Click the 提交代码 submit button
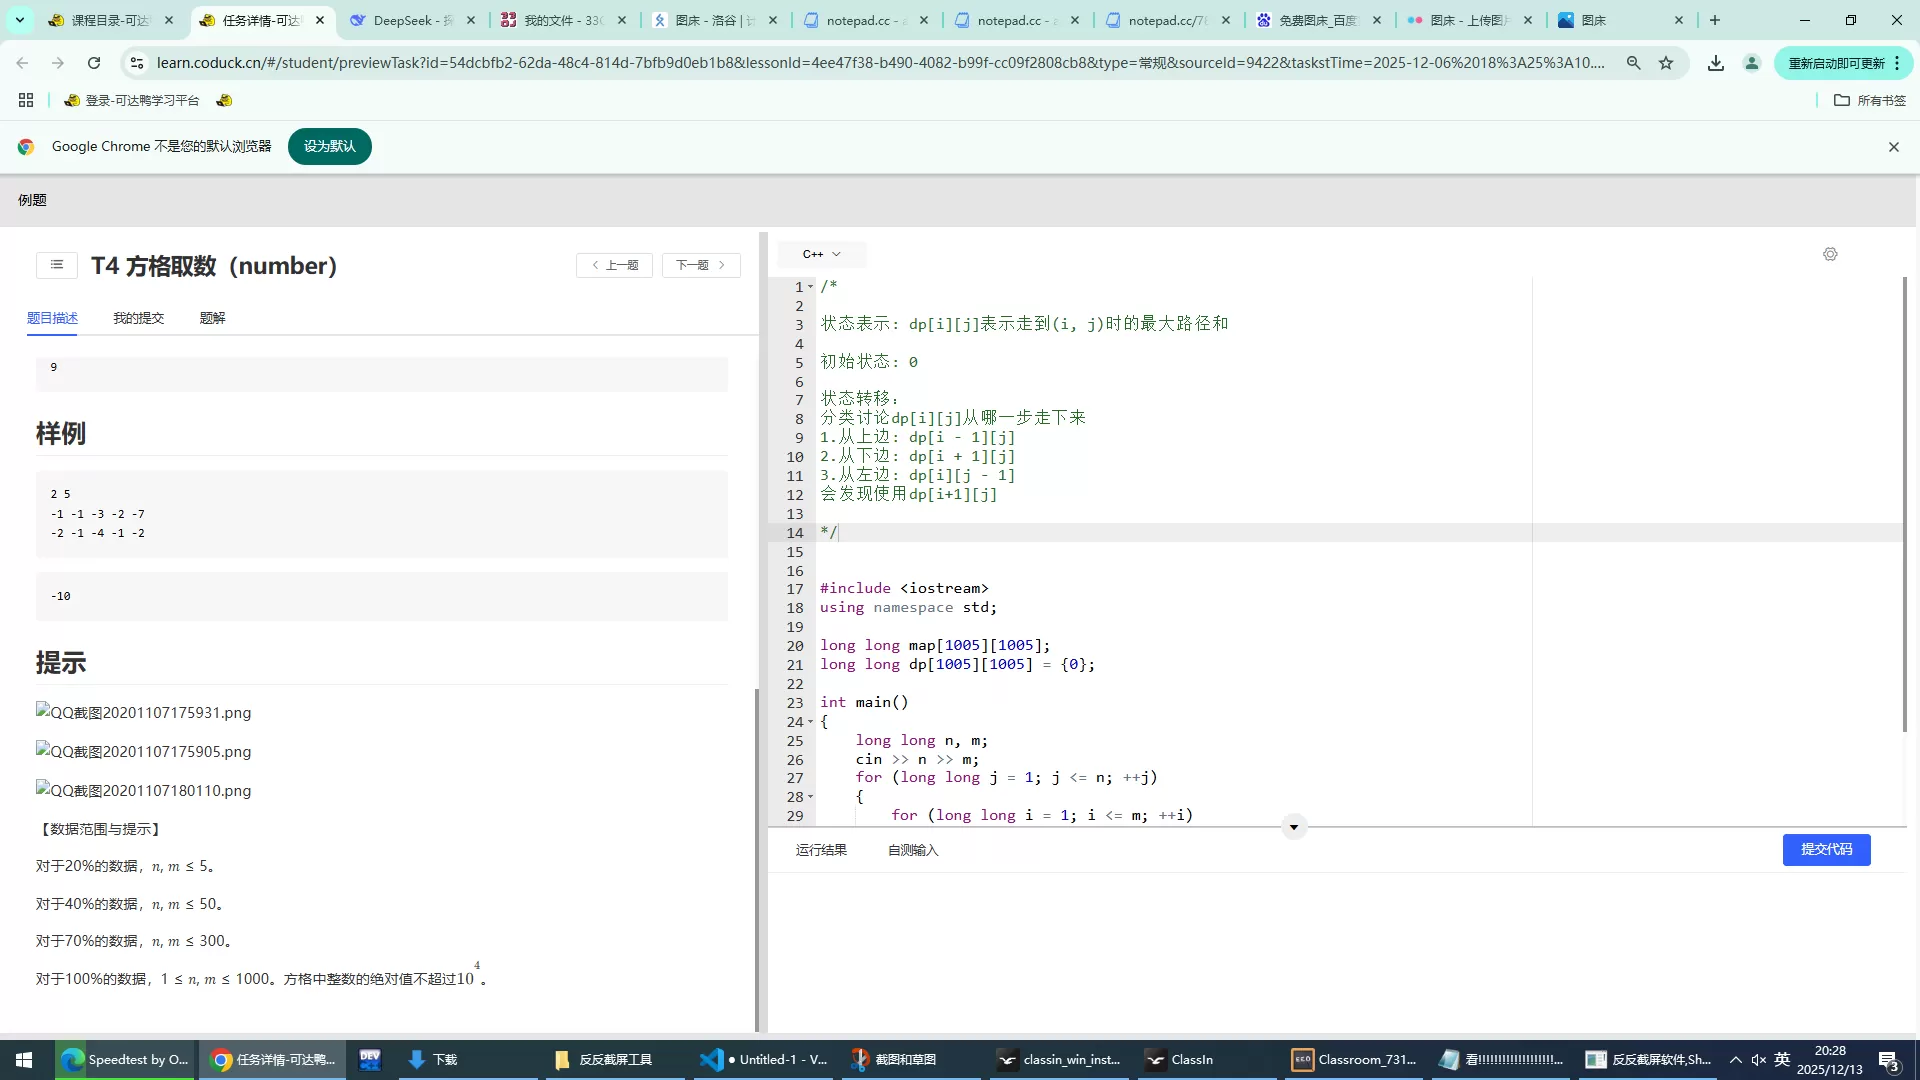1920x1080 pixels. click(x=1826, y=849)
